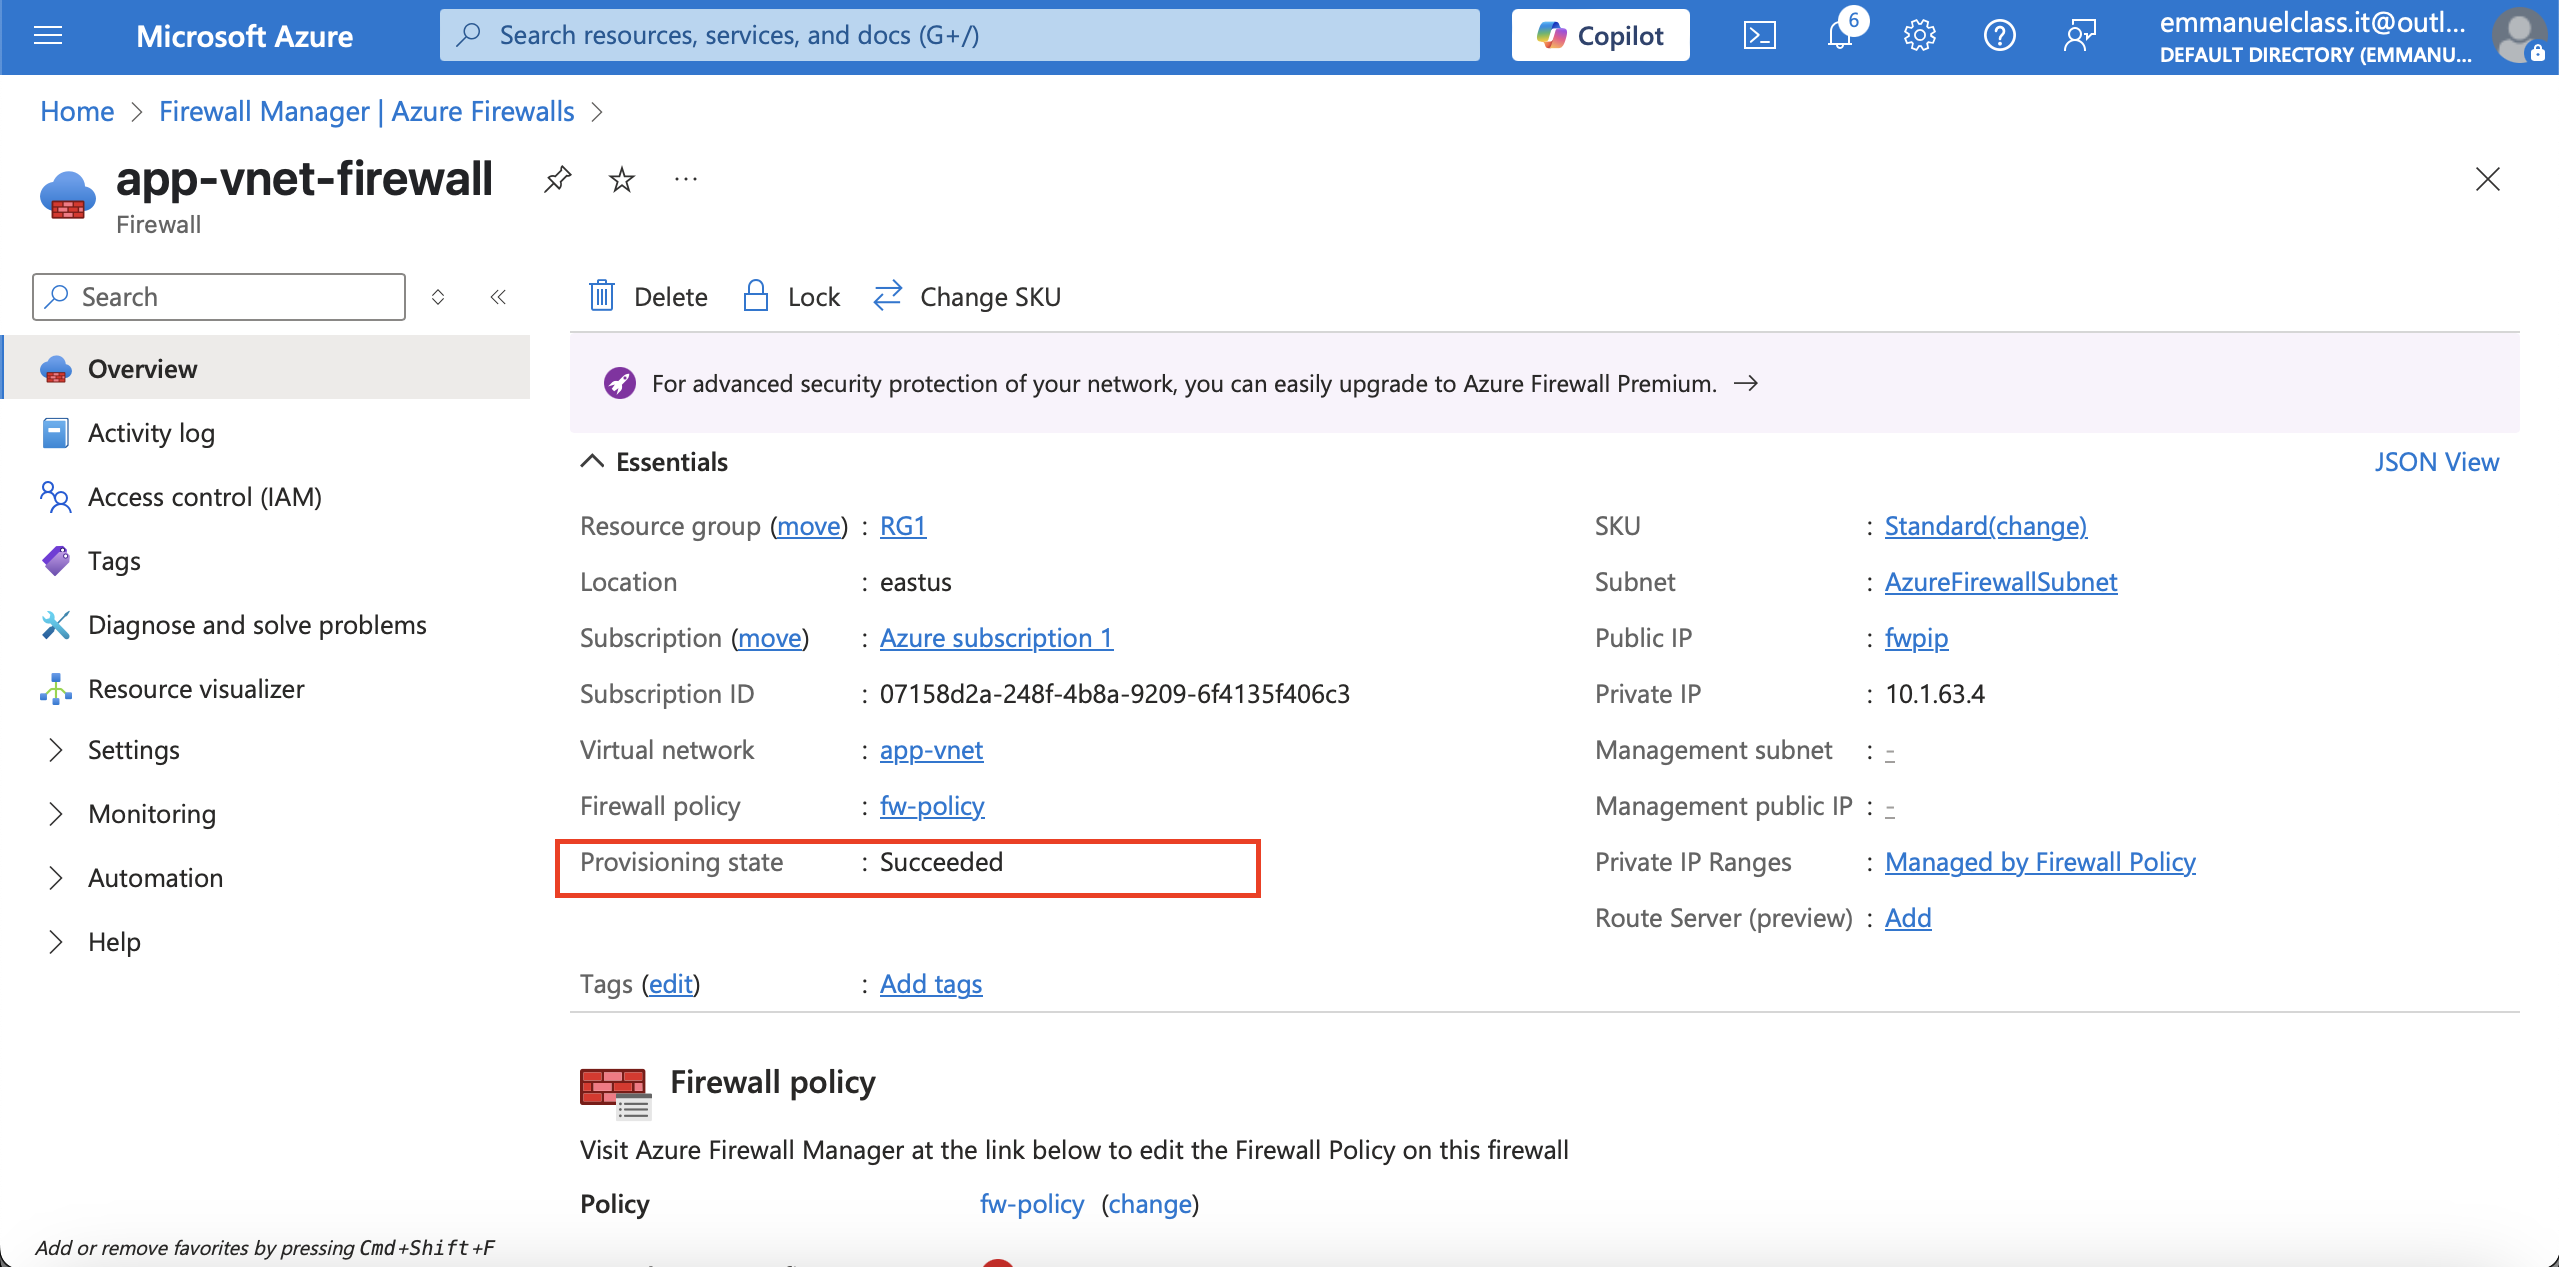Launch Cloud Shell terminal icon

tap(1759, 36)
